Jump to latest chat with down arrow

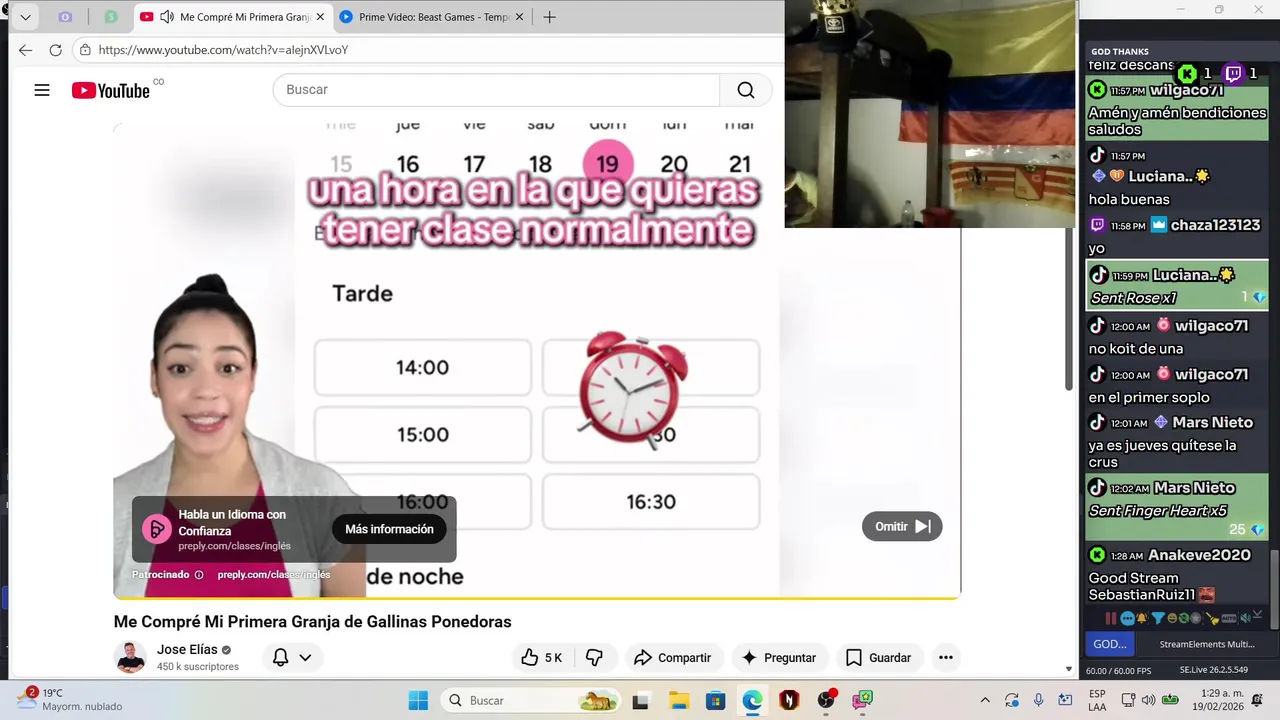point(1258,615)
